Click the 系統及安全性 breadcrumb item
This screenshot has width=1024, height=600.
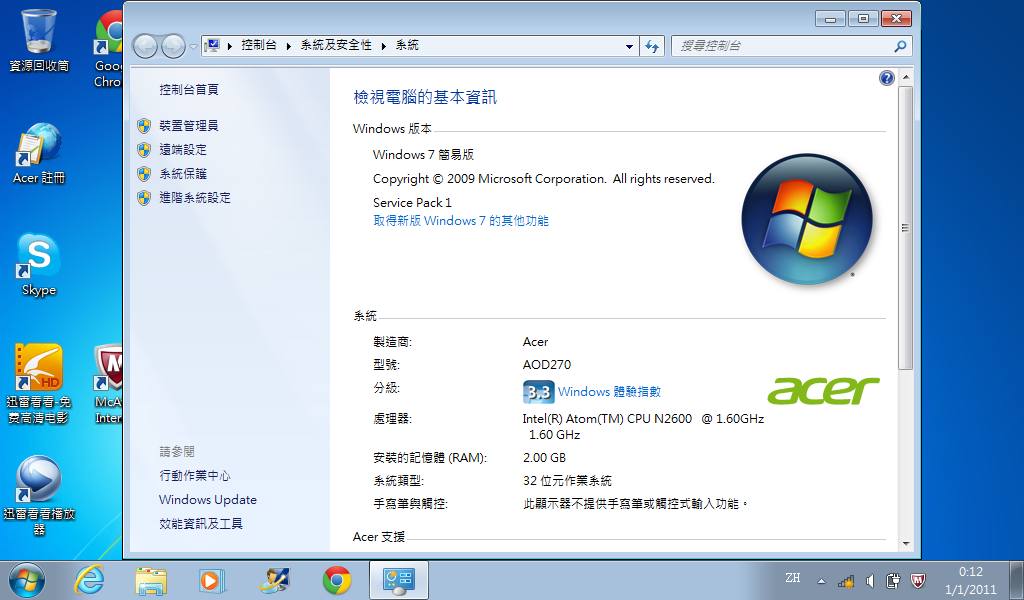(336, 45)
